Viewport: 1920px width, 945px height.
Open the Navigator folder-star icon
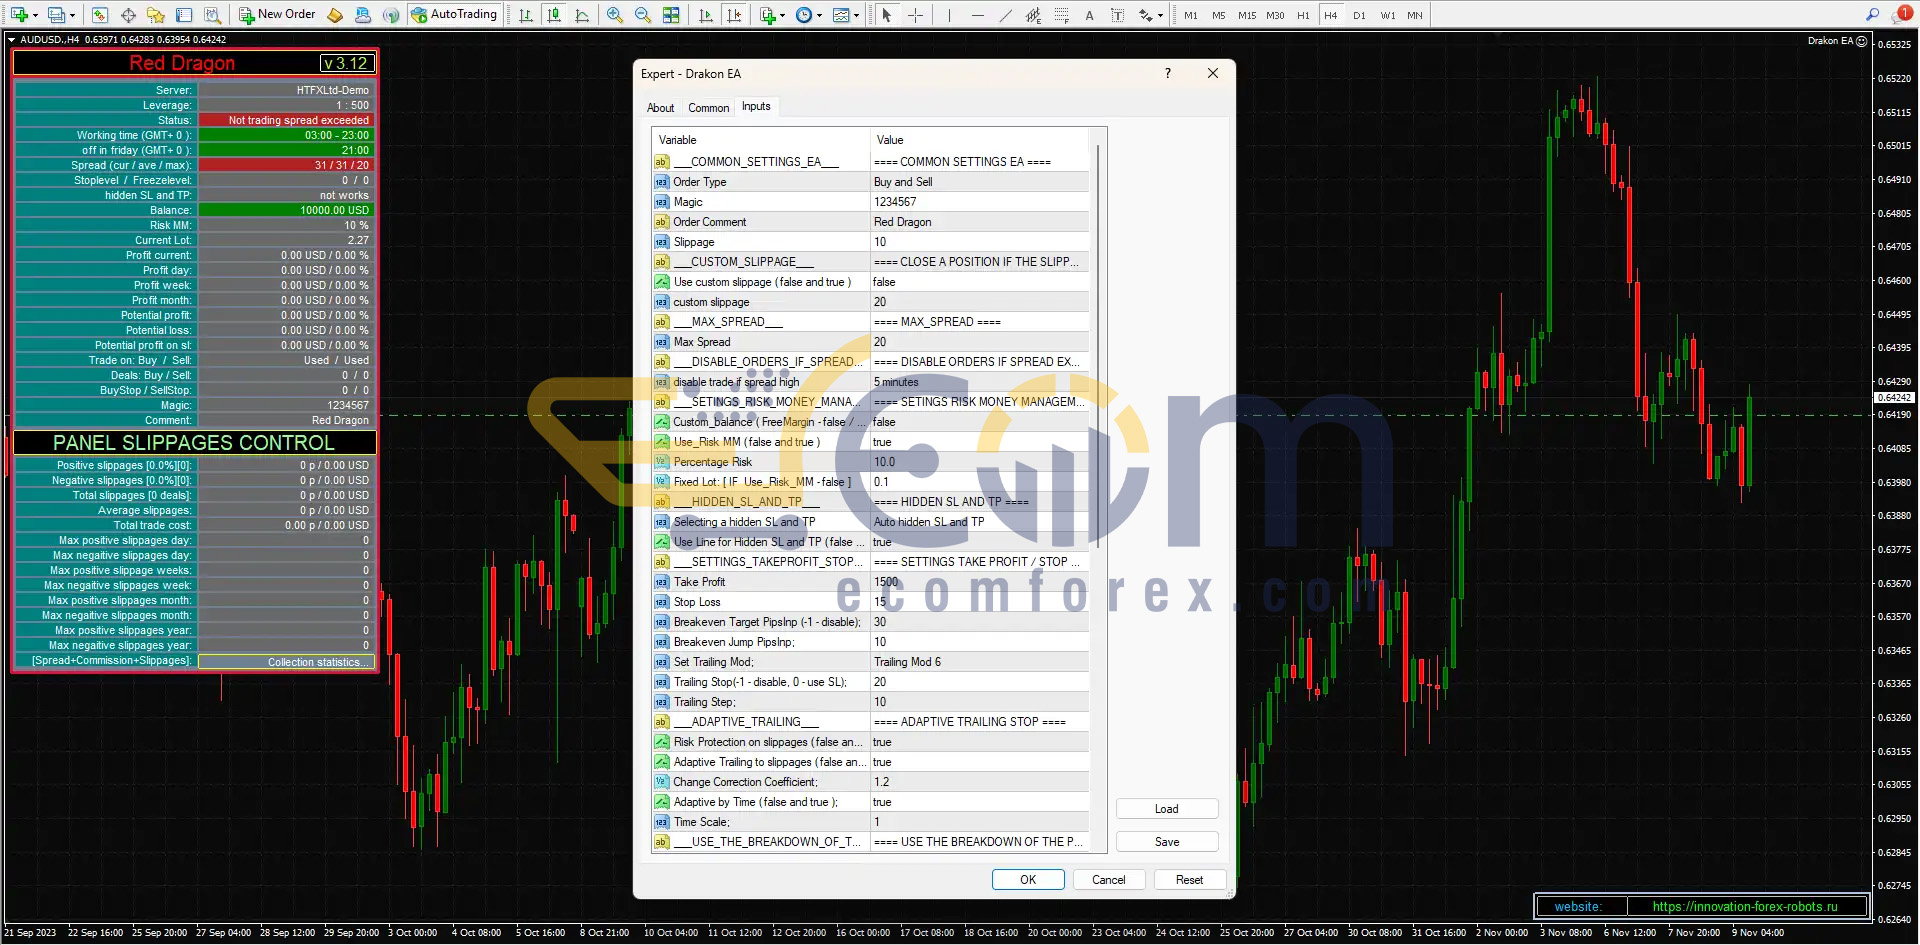coord(156,15)
